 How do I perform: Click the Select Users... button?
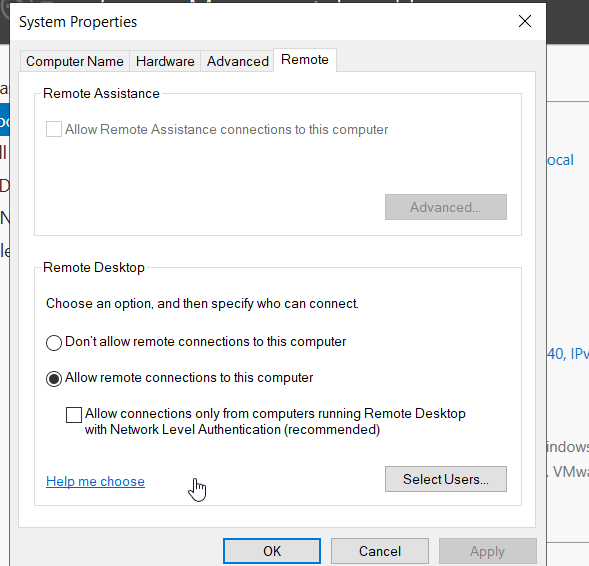pos(446,479)
